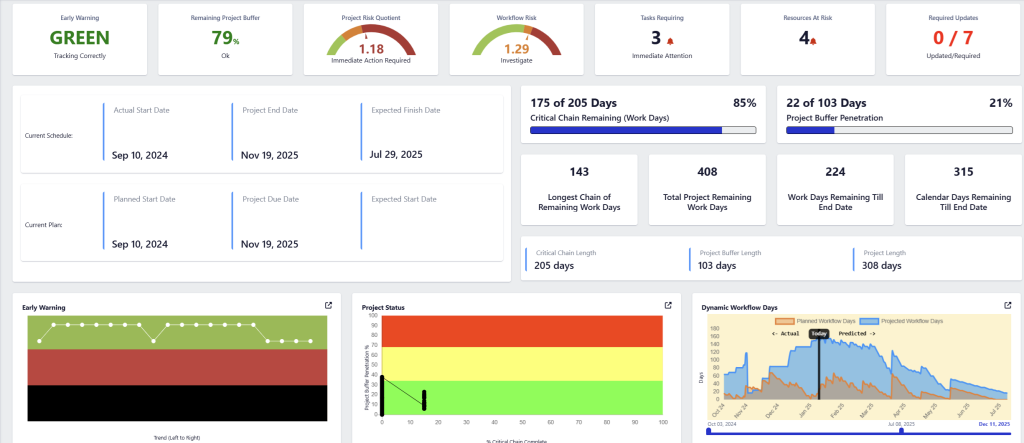Pop out the Dynamic Workflow Days chart
The width and height of the screenshot is (1024, 443).
pyautogui.click(x=1008, y=306)
